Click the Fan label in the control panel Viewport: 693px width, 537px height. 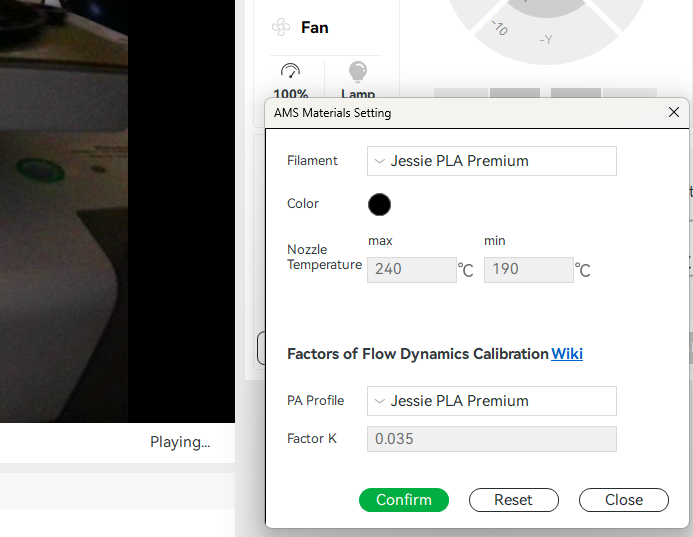coord(315,27)
